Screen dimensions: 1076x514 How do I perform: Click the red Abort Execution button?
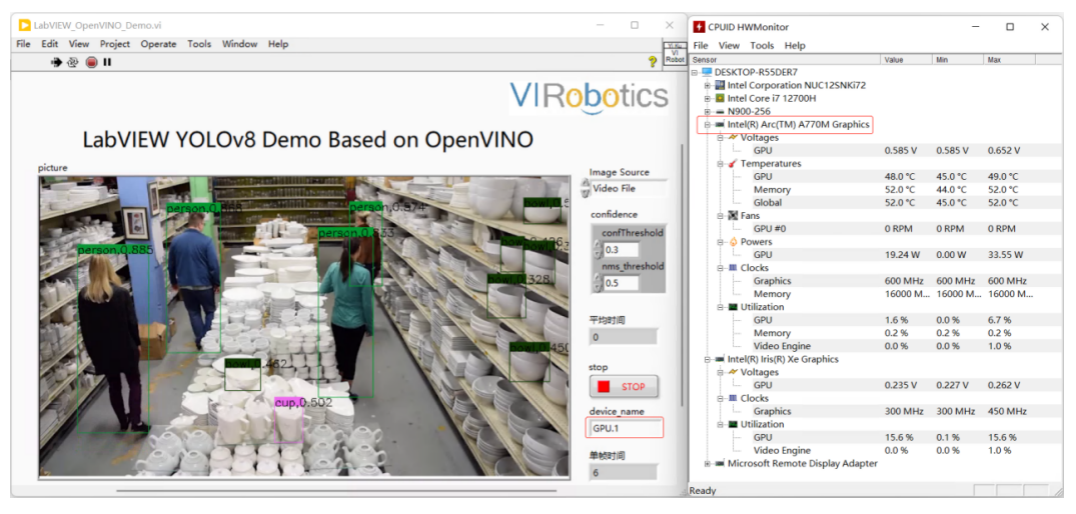[91, 62]
